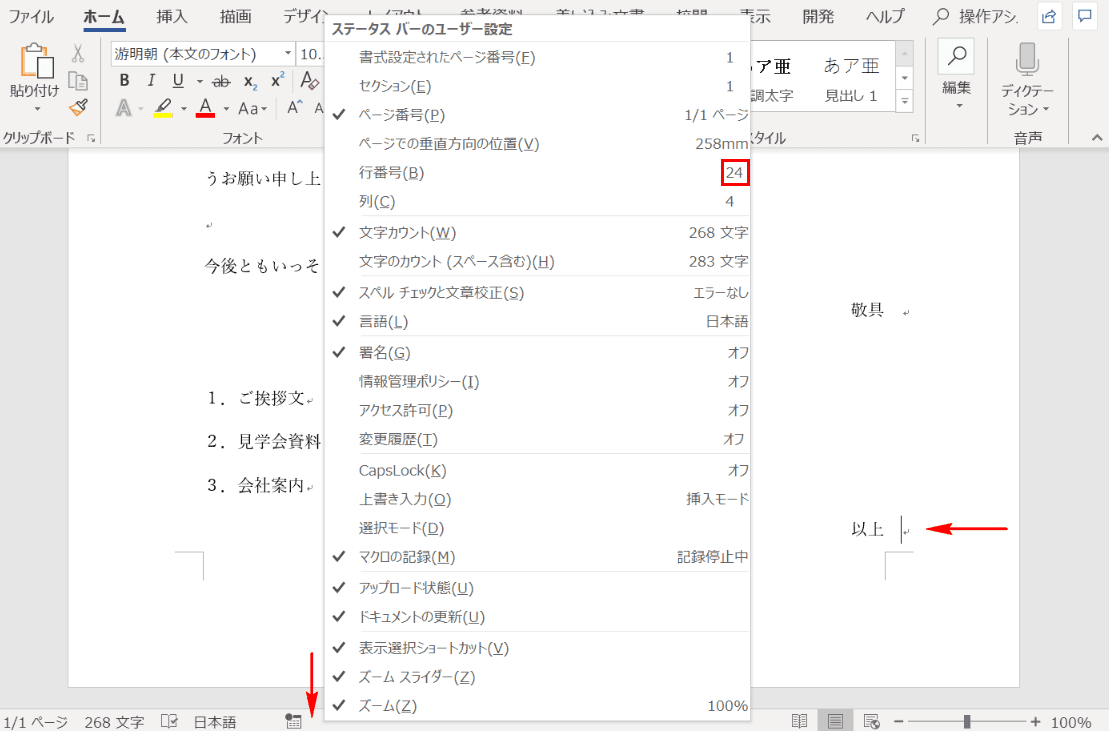Click the Cut scissors icon

(x=78, y=53)
